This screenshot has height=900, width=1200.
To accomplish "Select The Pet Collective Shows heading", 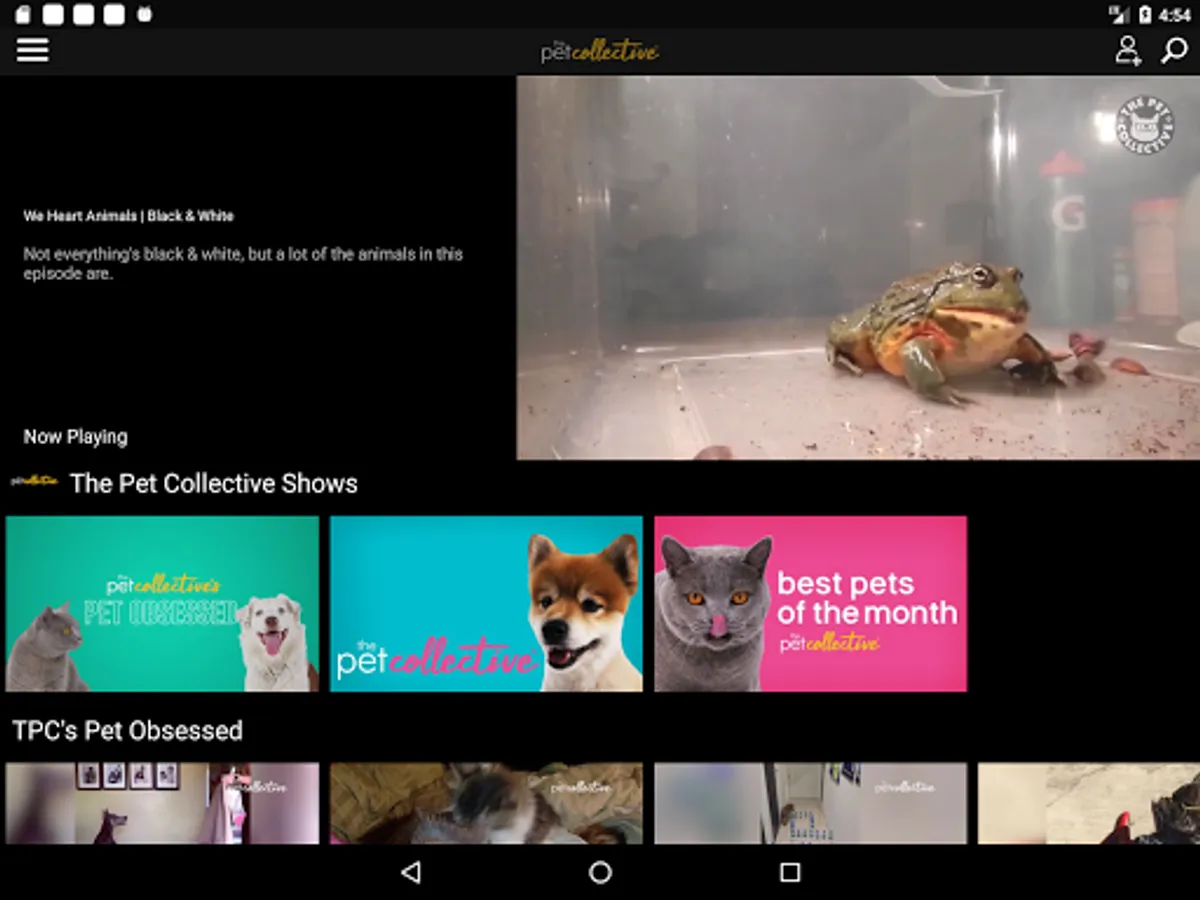I will tap(214, 484).
